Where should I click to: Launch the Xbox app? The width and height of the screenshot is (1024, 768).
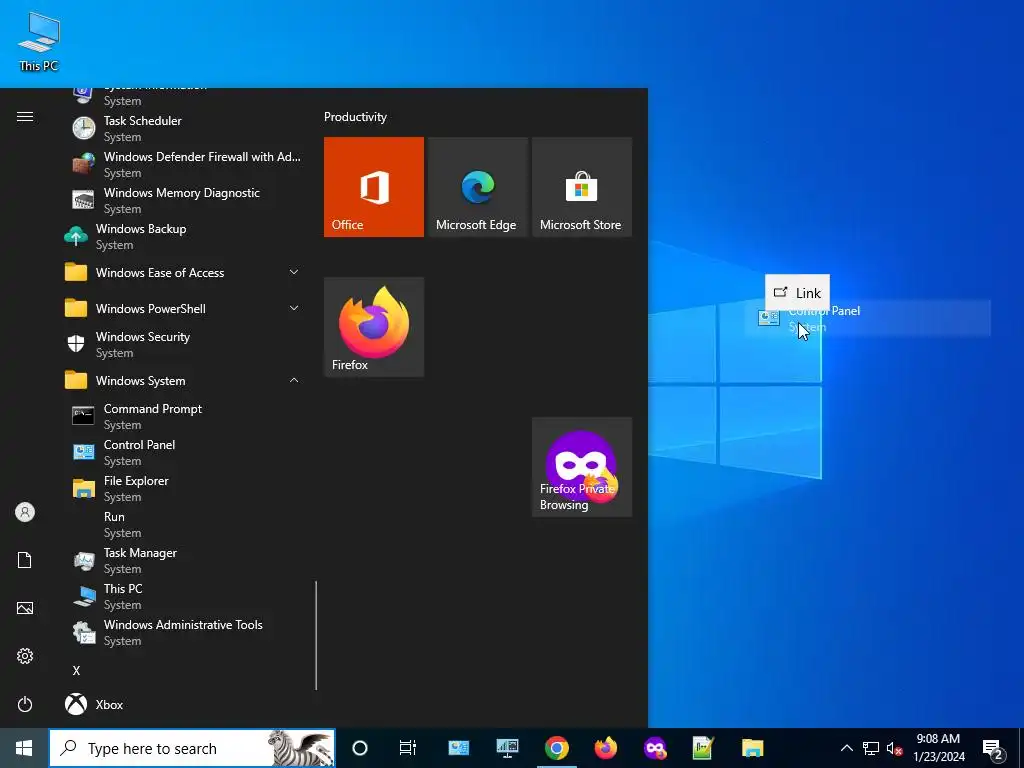184,704
